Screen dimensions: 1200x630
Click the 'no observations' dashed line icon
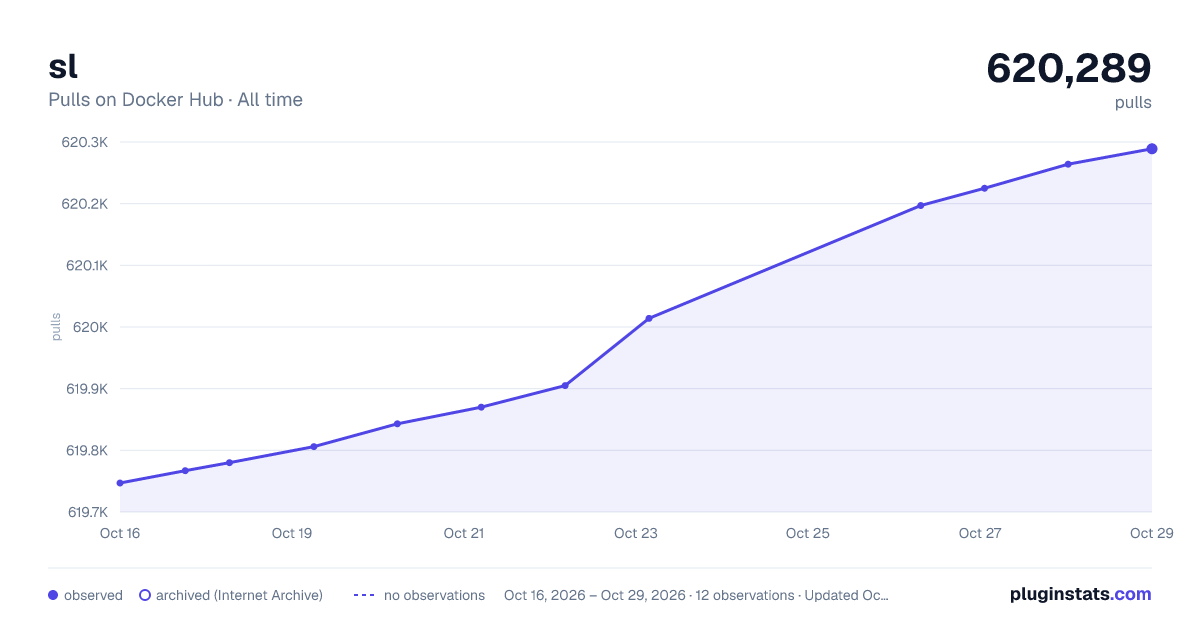click(364, 595)
